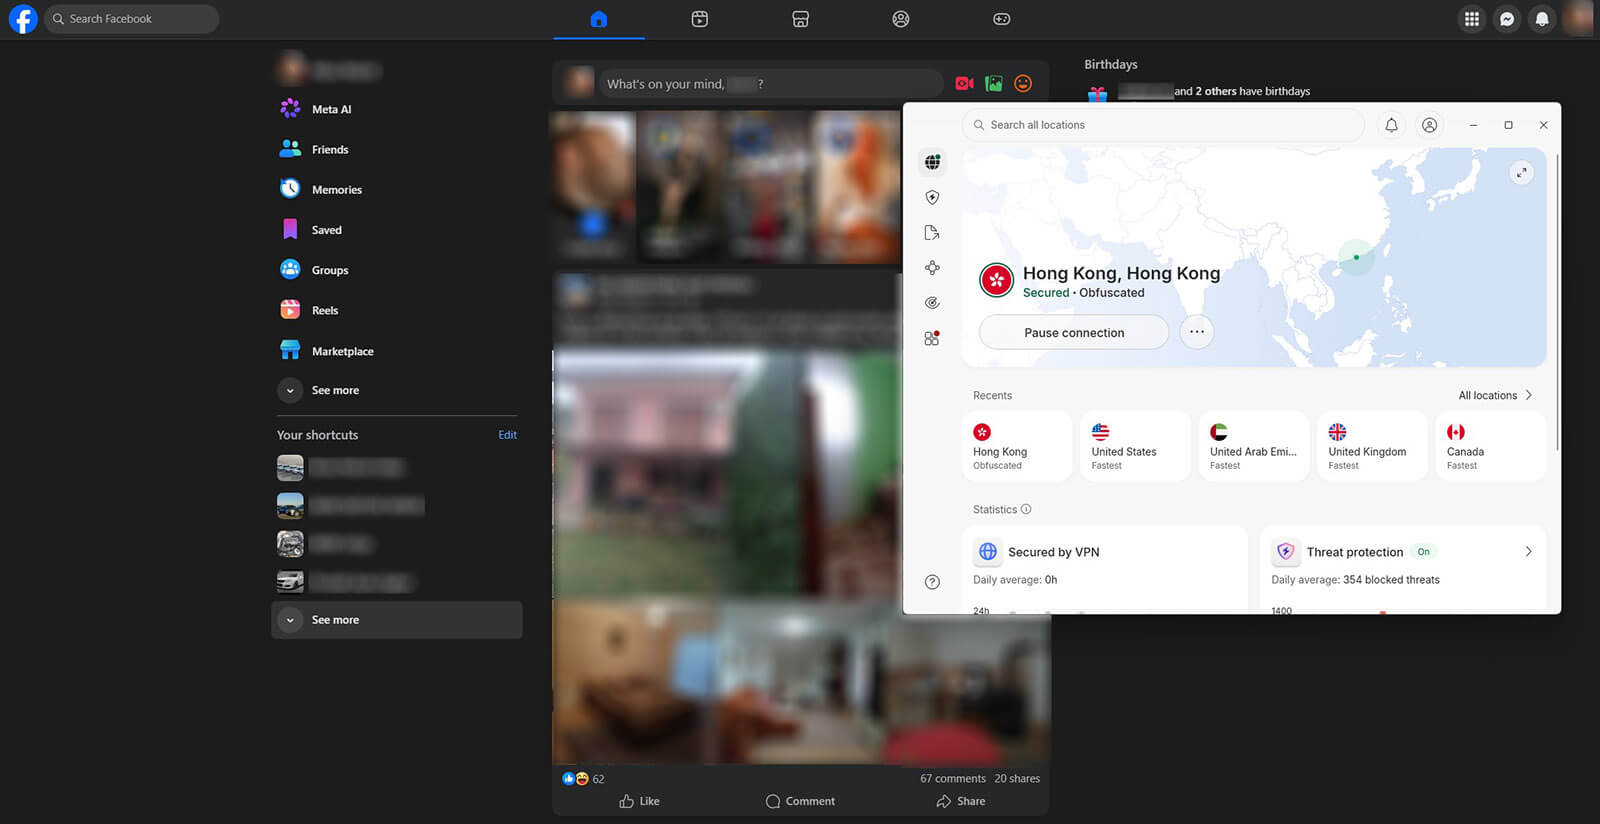1600x824 pixels.
Task: Click the What's on your mind box
Action: [770, 84]
